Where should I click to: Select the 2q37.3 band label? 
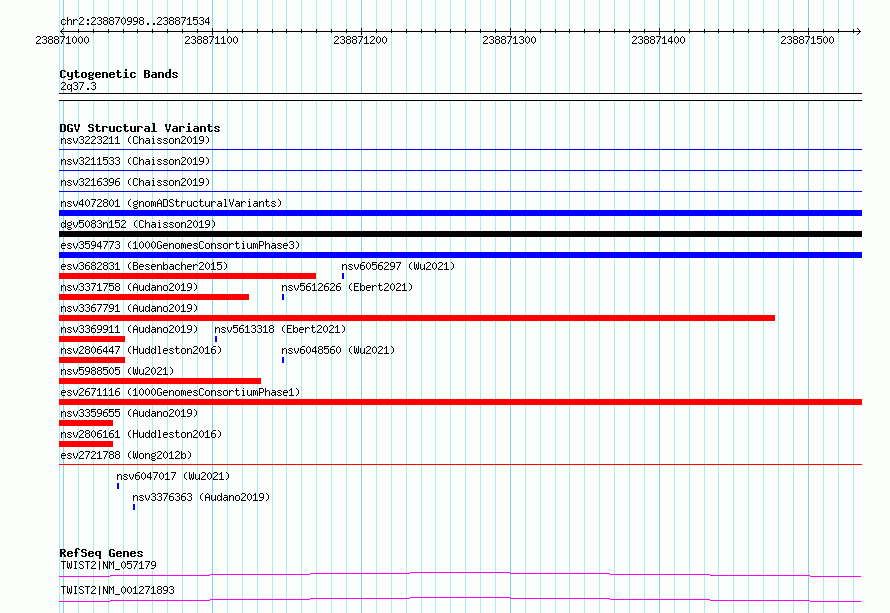coord(78,86)
